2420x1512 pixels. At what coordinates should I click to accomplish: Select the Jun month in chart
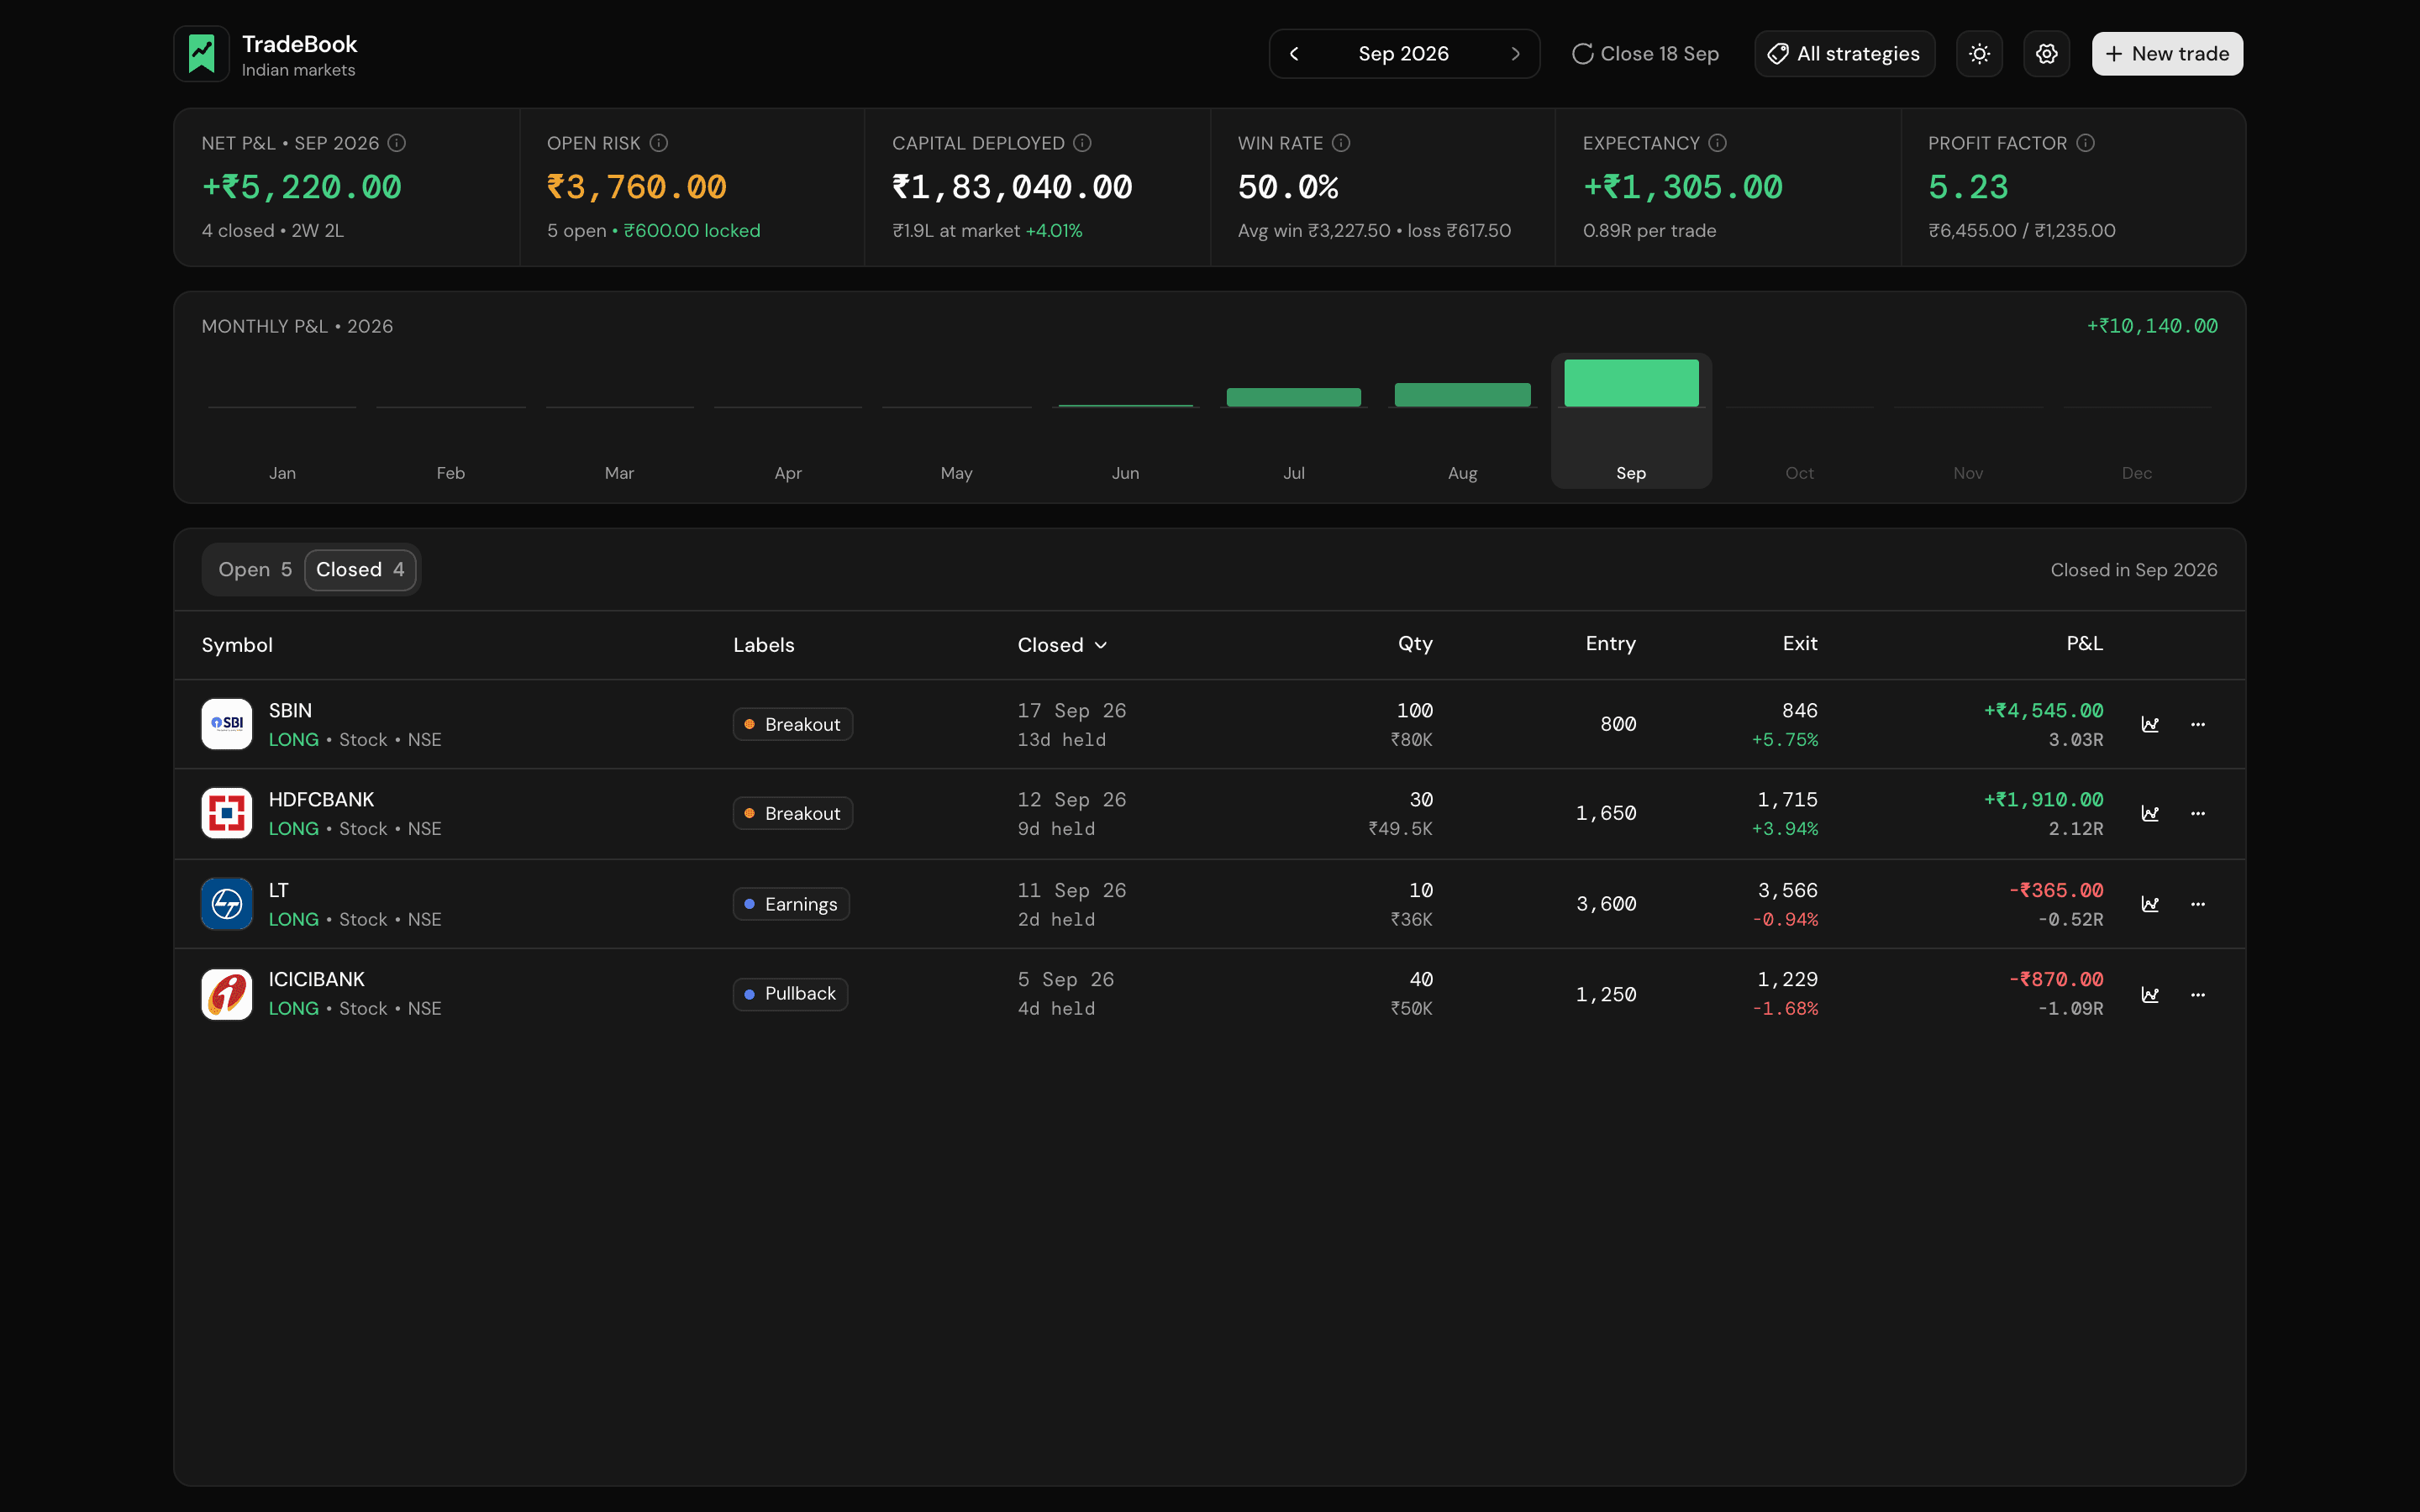point(1125,421)
